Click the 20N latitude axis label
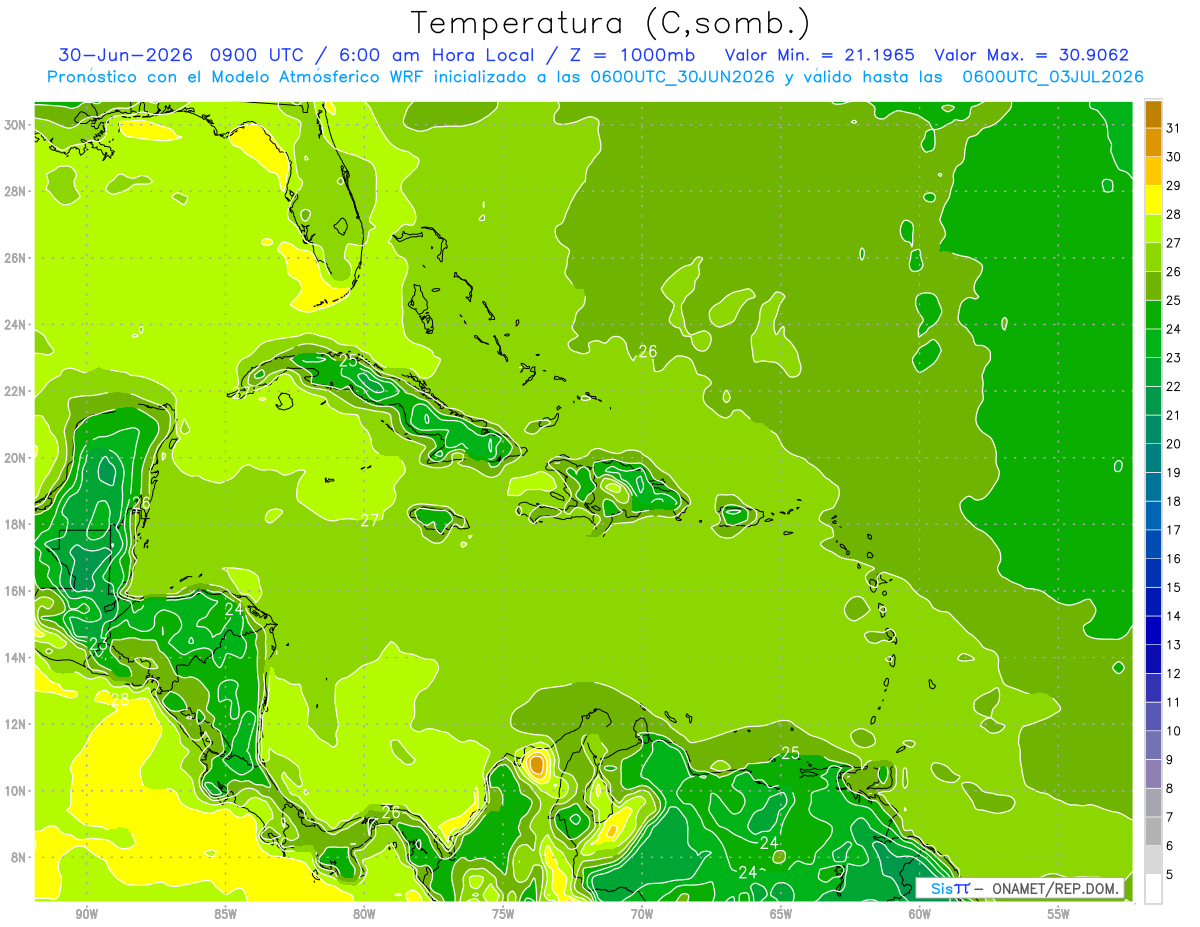The width and height of the screenshot is (1200, 927). tap(17, 458)
